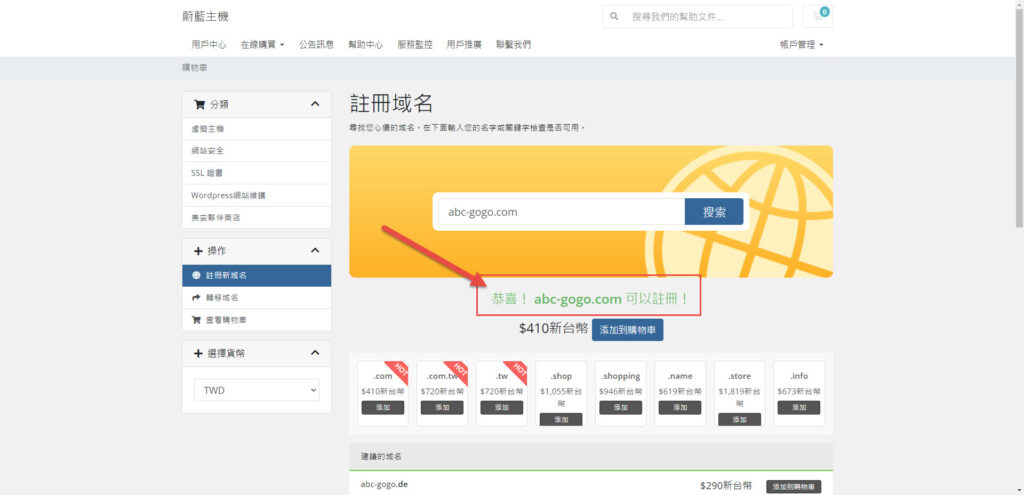Screen dimensions: 1024x495
Task: Click the cart icon in 分類 header
Action: (x=199, y=104)
